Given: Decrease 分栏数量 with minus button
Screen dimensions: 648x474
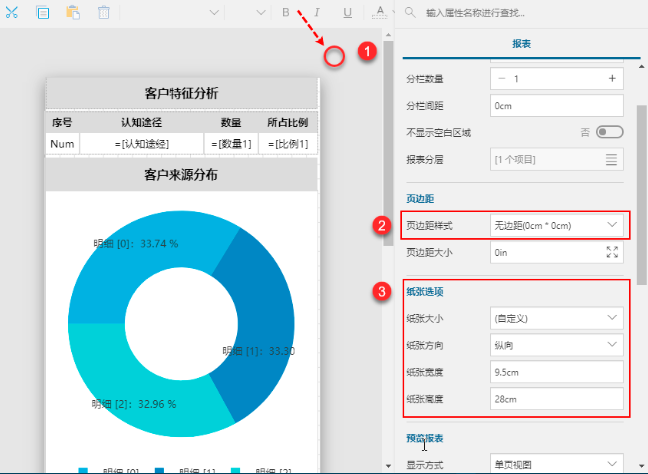Looking at the screenshot, I should point(502,79).
